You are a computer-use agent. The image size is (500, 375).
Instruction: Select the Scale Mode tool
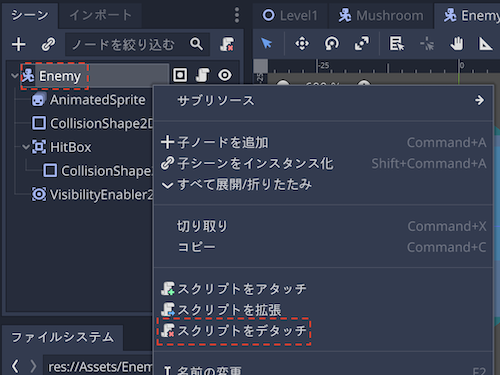[x=362, y=44]
